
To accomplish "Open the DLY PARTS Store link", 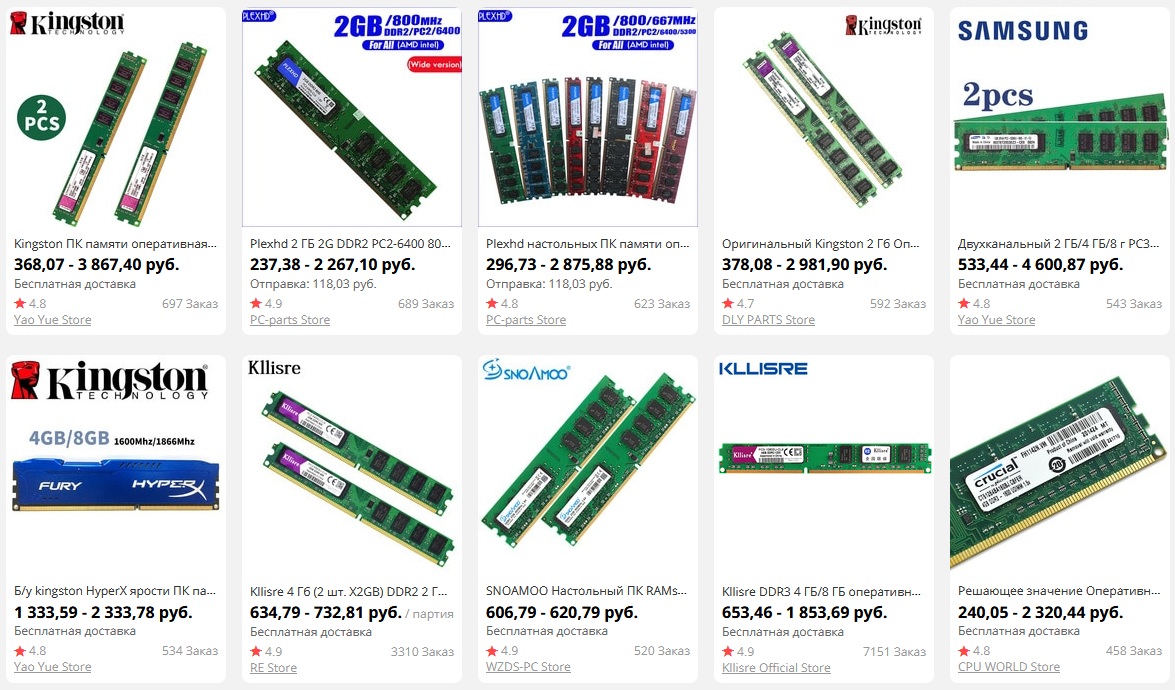I will pos(768,319).
